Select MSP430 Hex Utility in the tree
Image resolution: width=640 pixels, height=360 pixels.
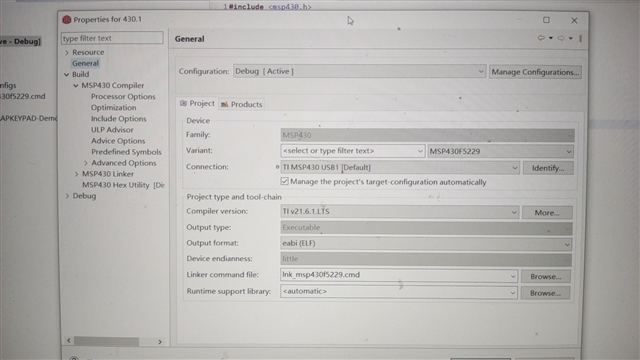pyautogui.click(x=123, y=185)
